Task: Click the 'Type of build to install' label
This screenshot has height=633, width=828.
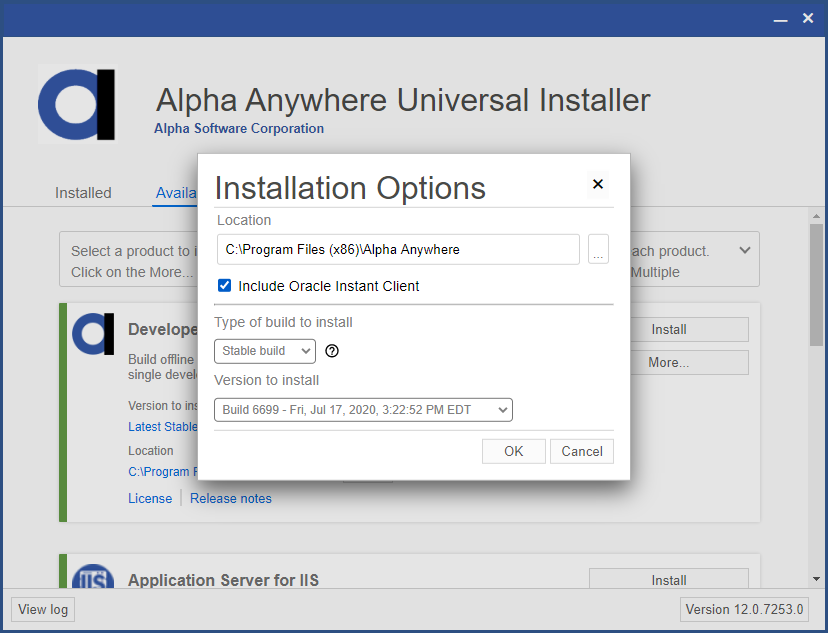Action: pos(284,322)
